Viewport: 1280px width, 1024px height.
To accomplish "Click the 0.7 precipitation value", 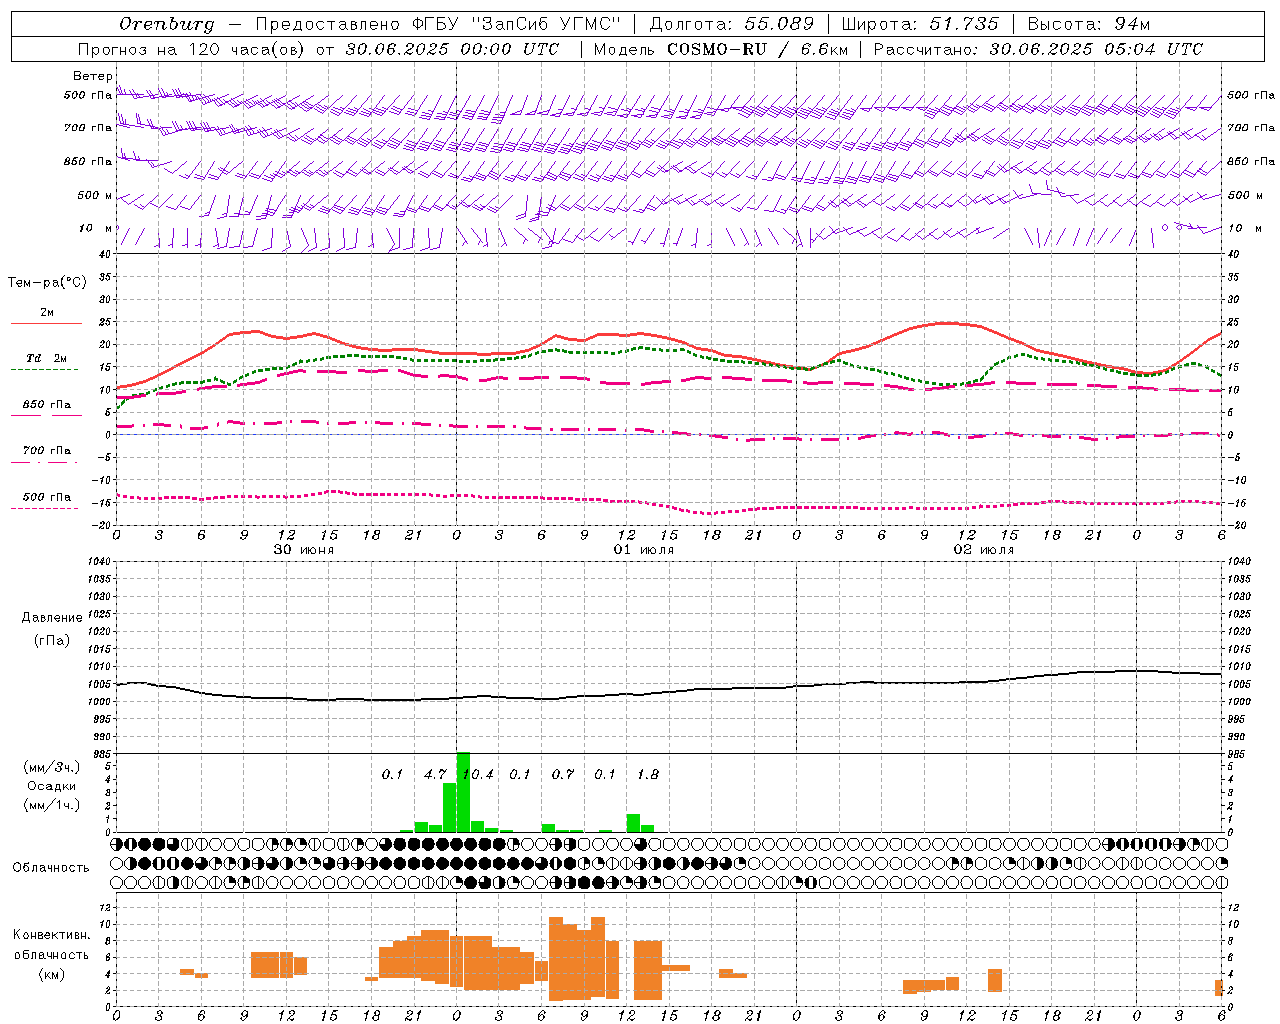I will click(563, 774).
